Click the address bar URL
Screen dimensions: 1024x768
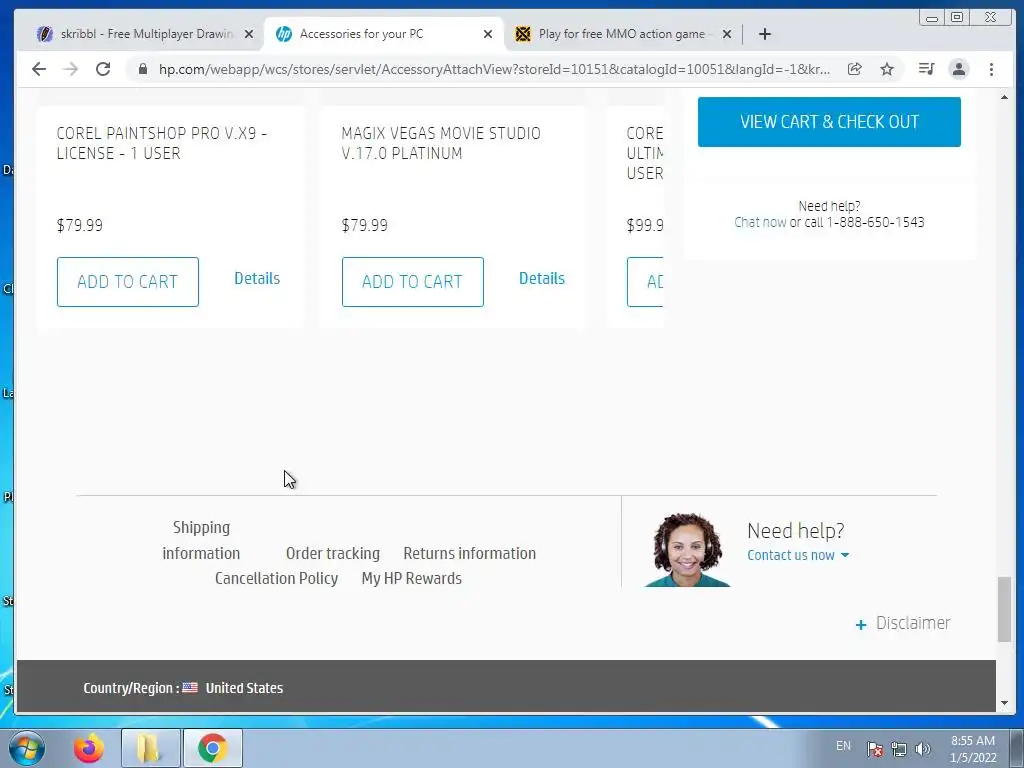tap(494, 69)
